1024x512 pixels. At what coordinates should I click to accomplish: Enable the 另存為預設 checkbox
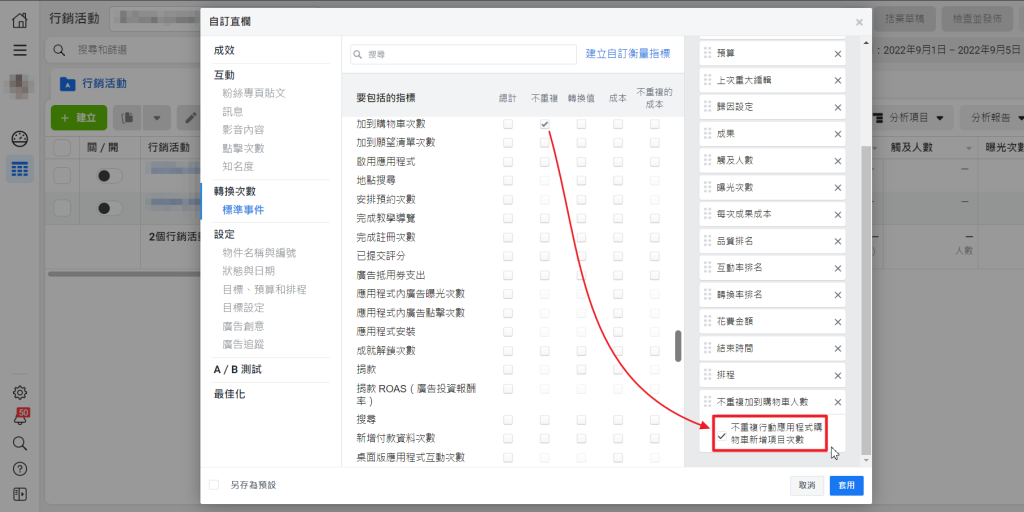(214, 485)
